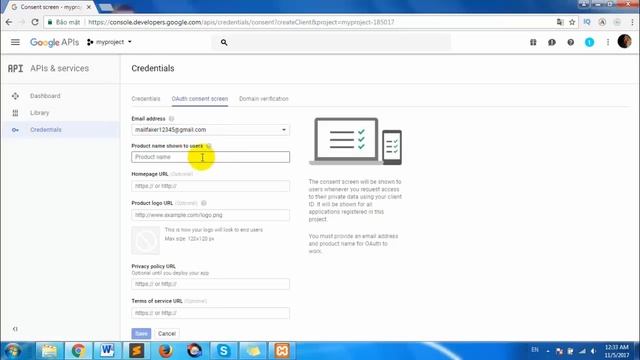The width and height of the screenshot is (640, 360).
Task: Click the Credentials key icon
Action: [x=15, y=130]
